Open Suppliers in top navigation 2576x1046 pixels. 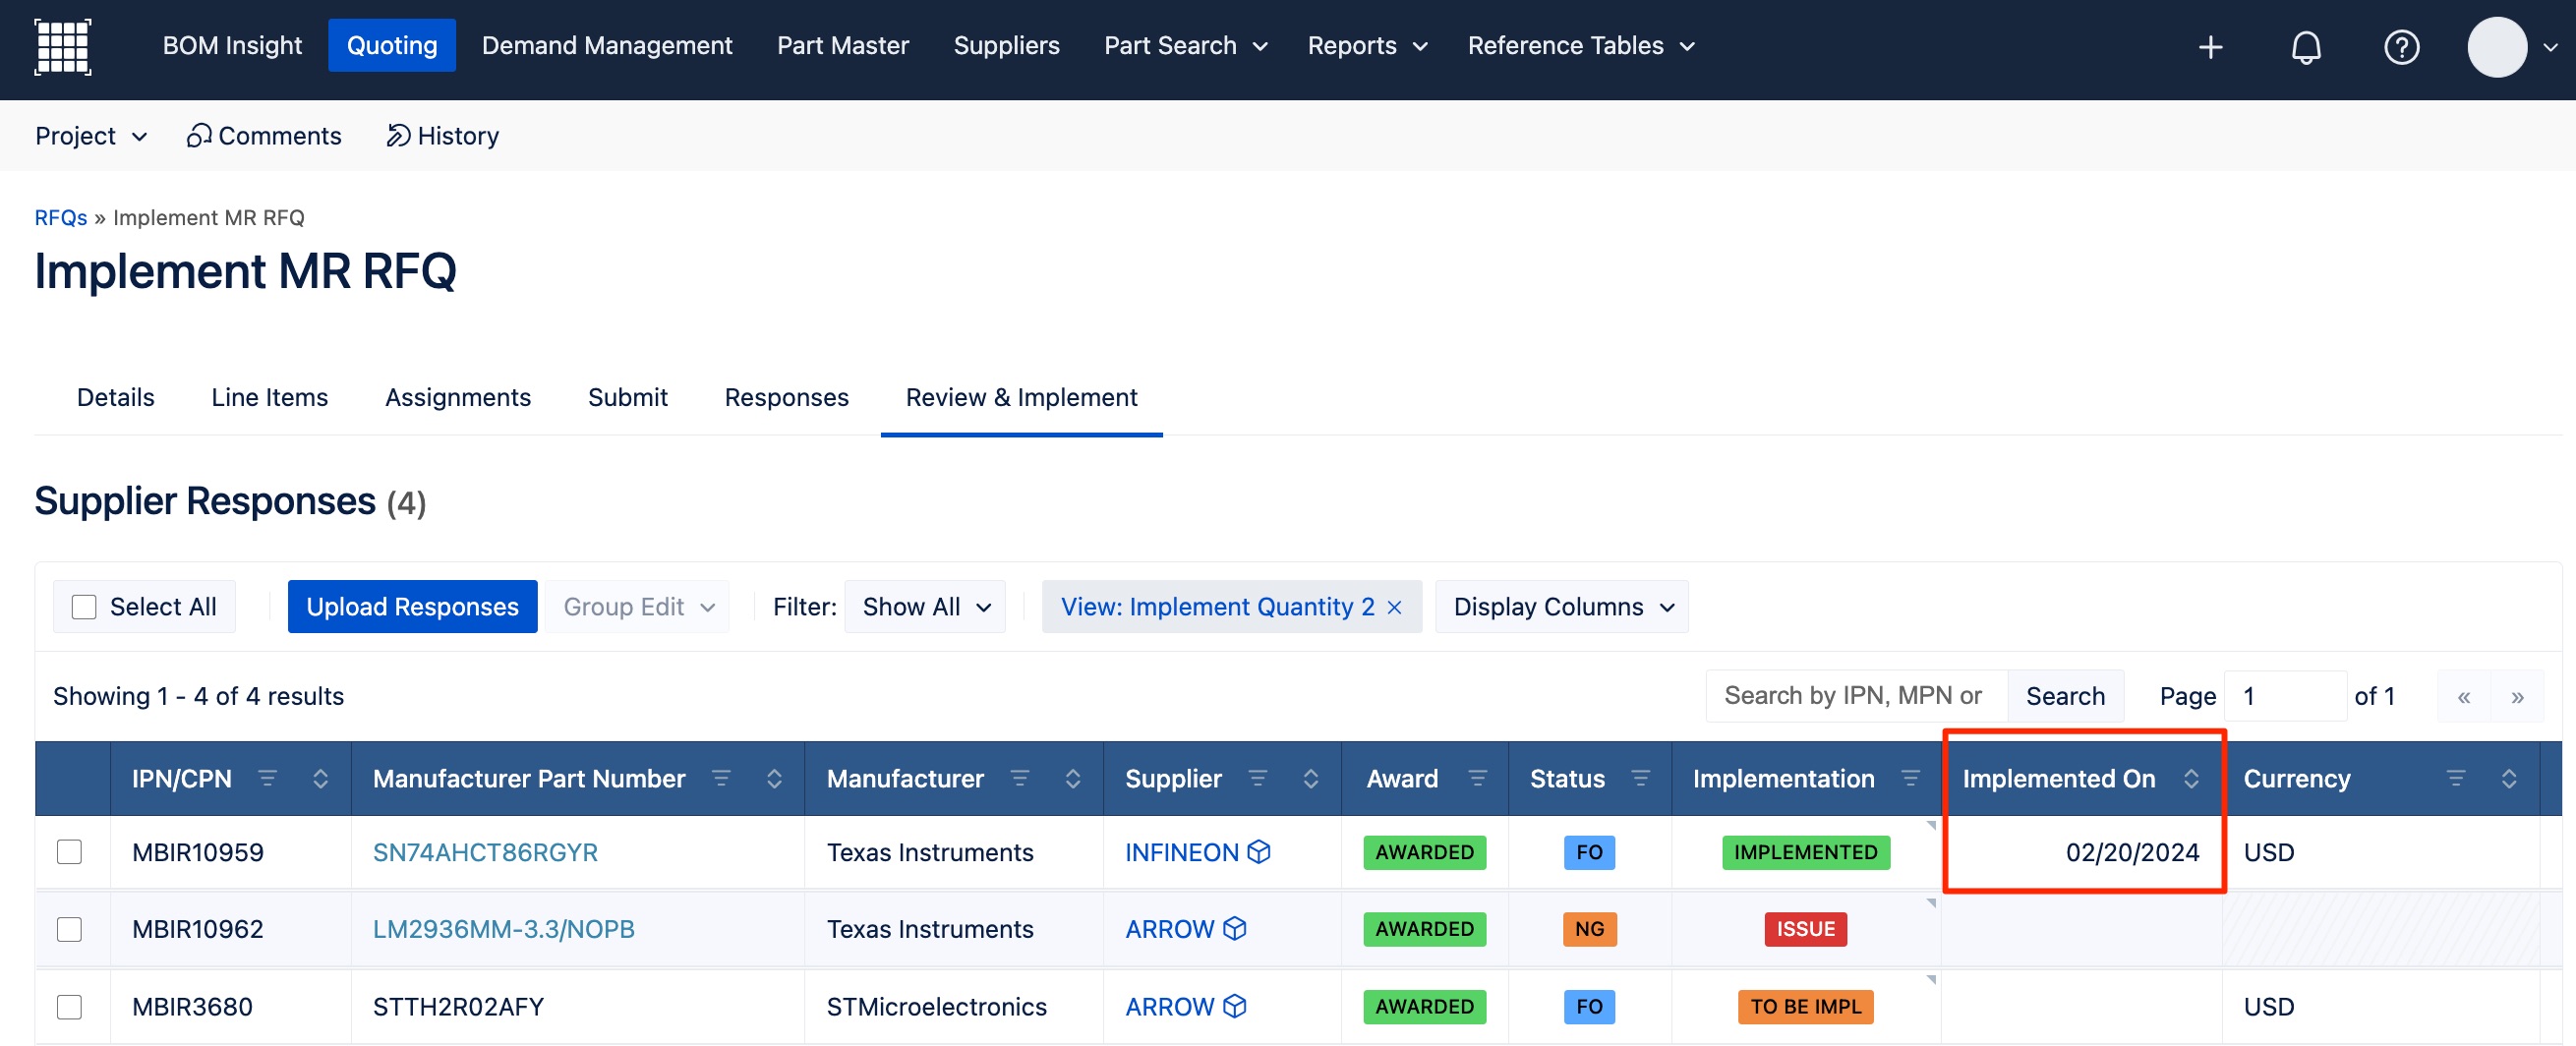pos(1006,45)
